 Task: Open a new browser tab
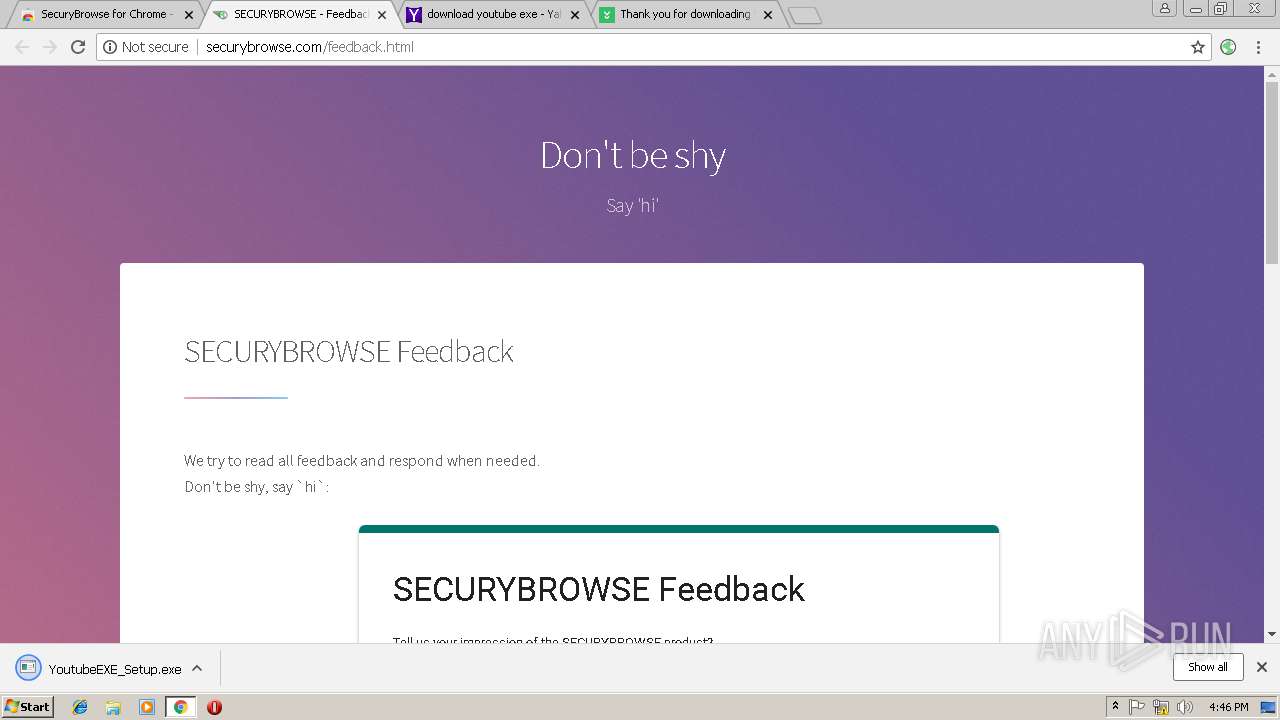point(805,15)
